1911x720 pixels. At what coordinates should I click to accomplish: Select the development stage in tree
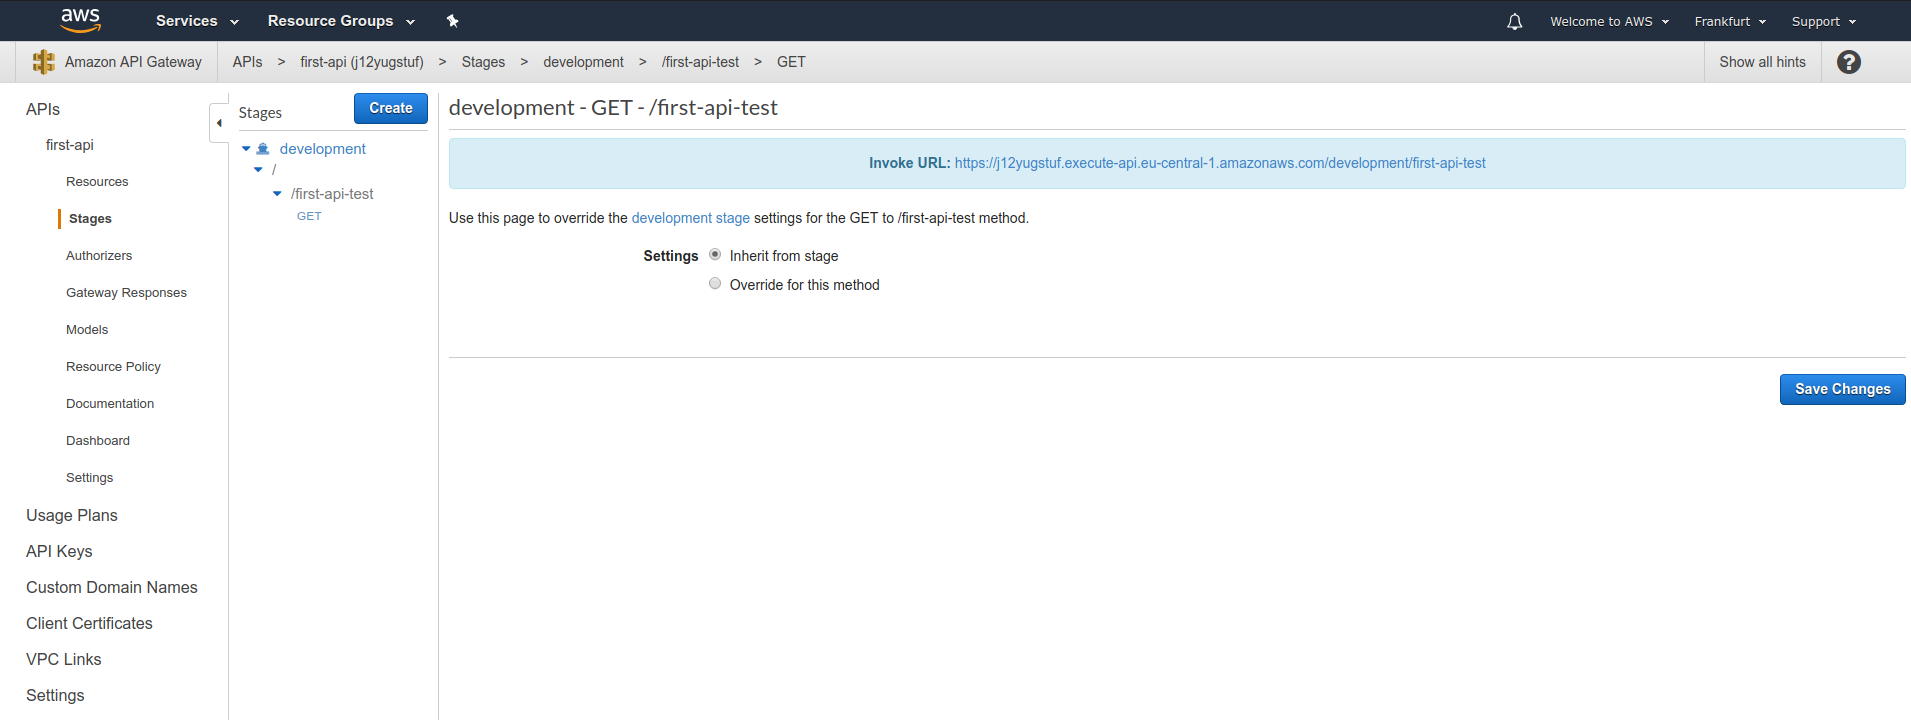point(323,149)
